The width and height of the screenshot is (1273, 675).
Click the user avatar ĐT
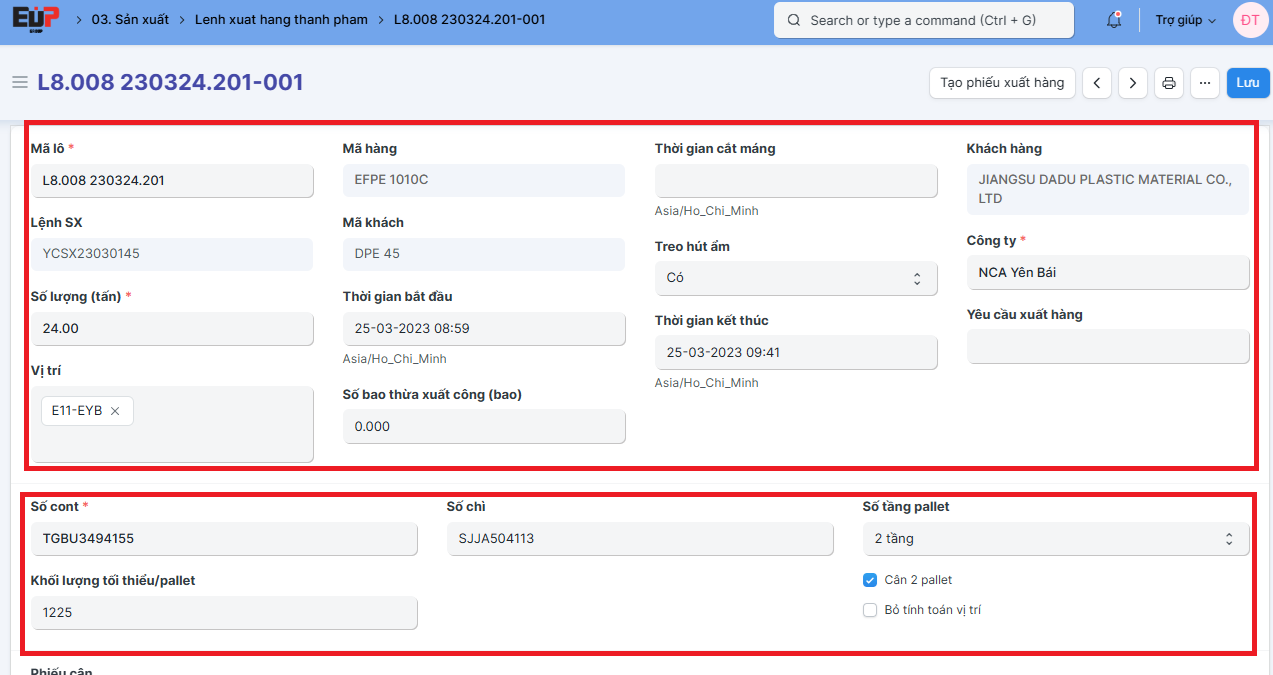pos(1250,20)
